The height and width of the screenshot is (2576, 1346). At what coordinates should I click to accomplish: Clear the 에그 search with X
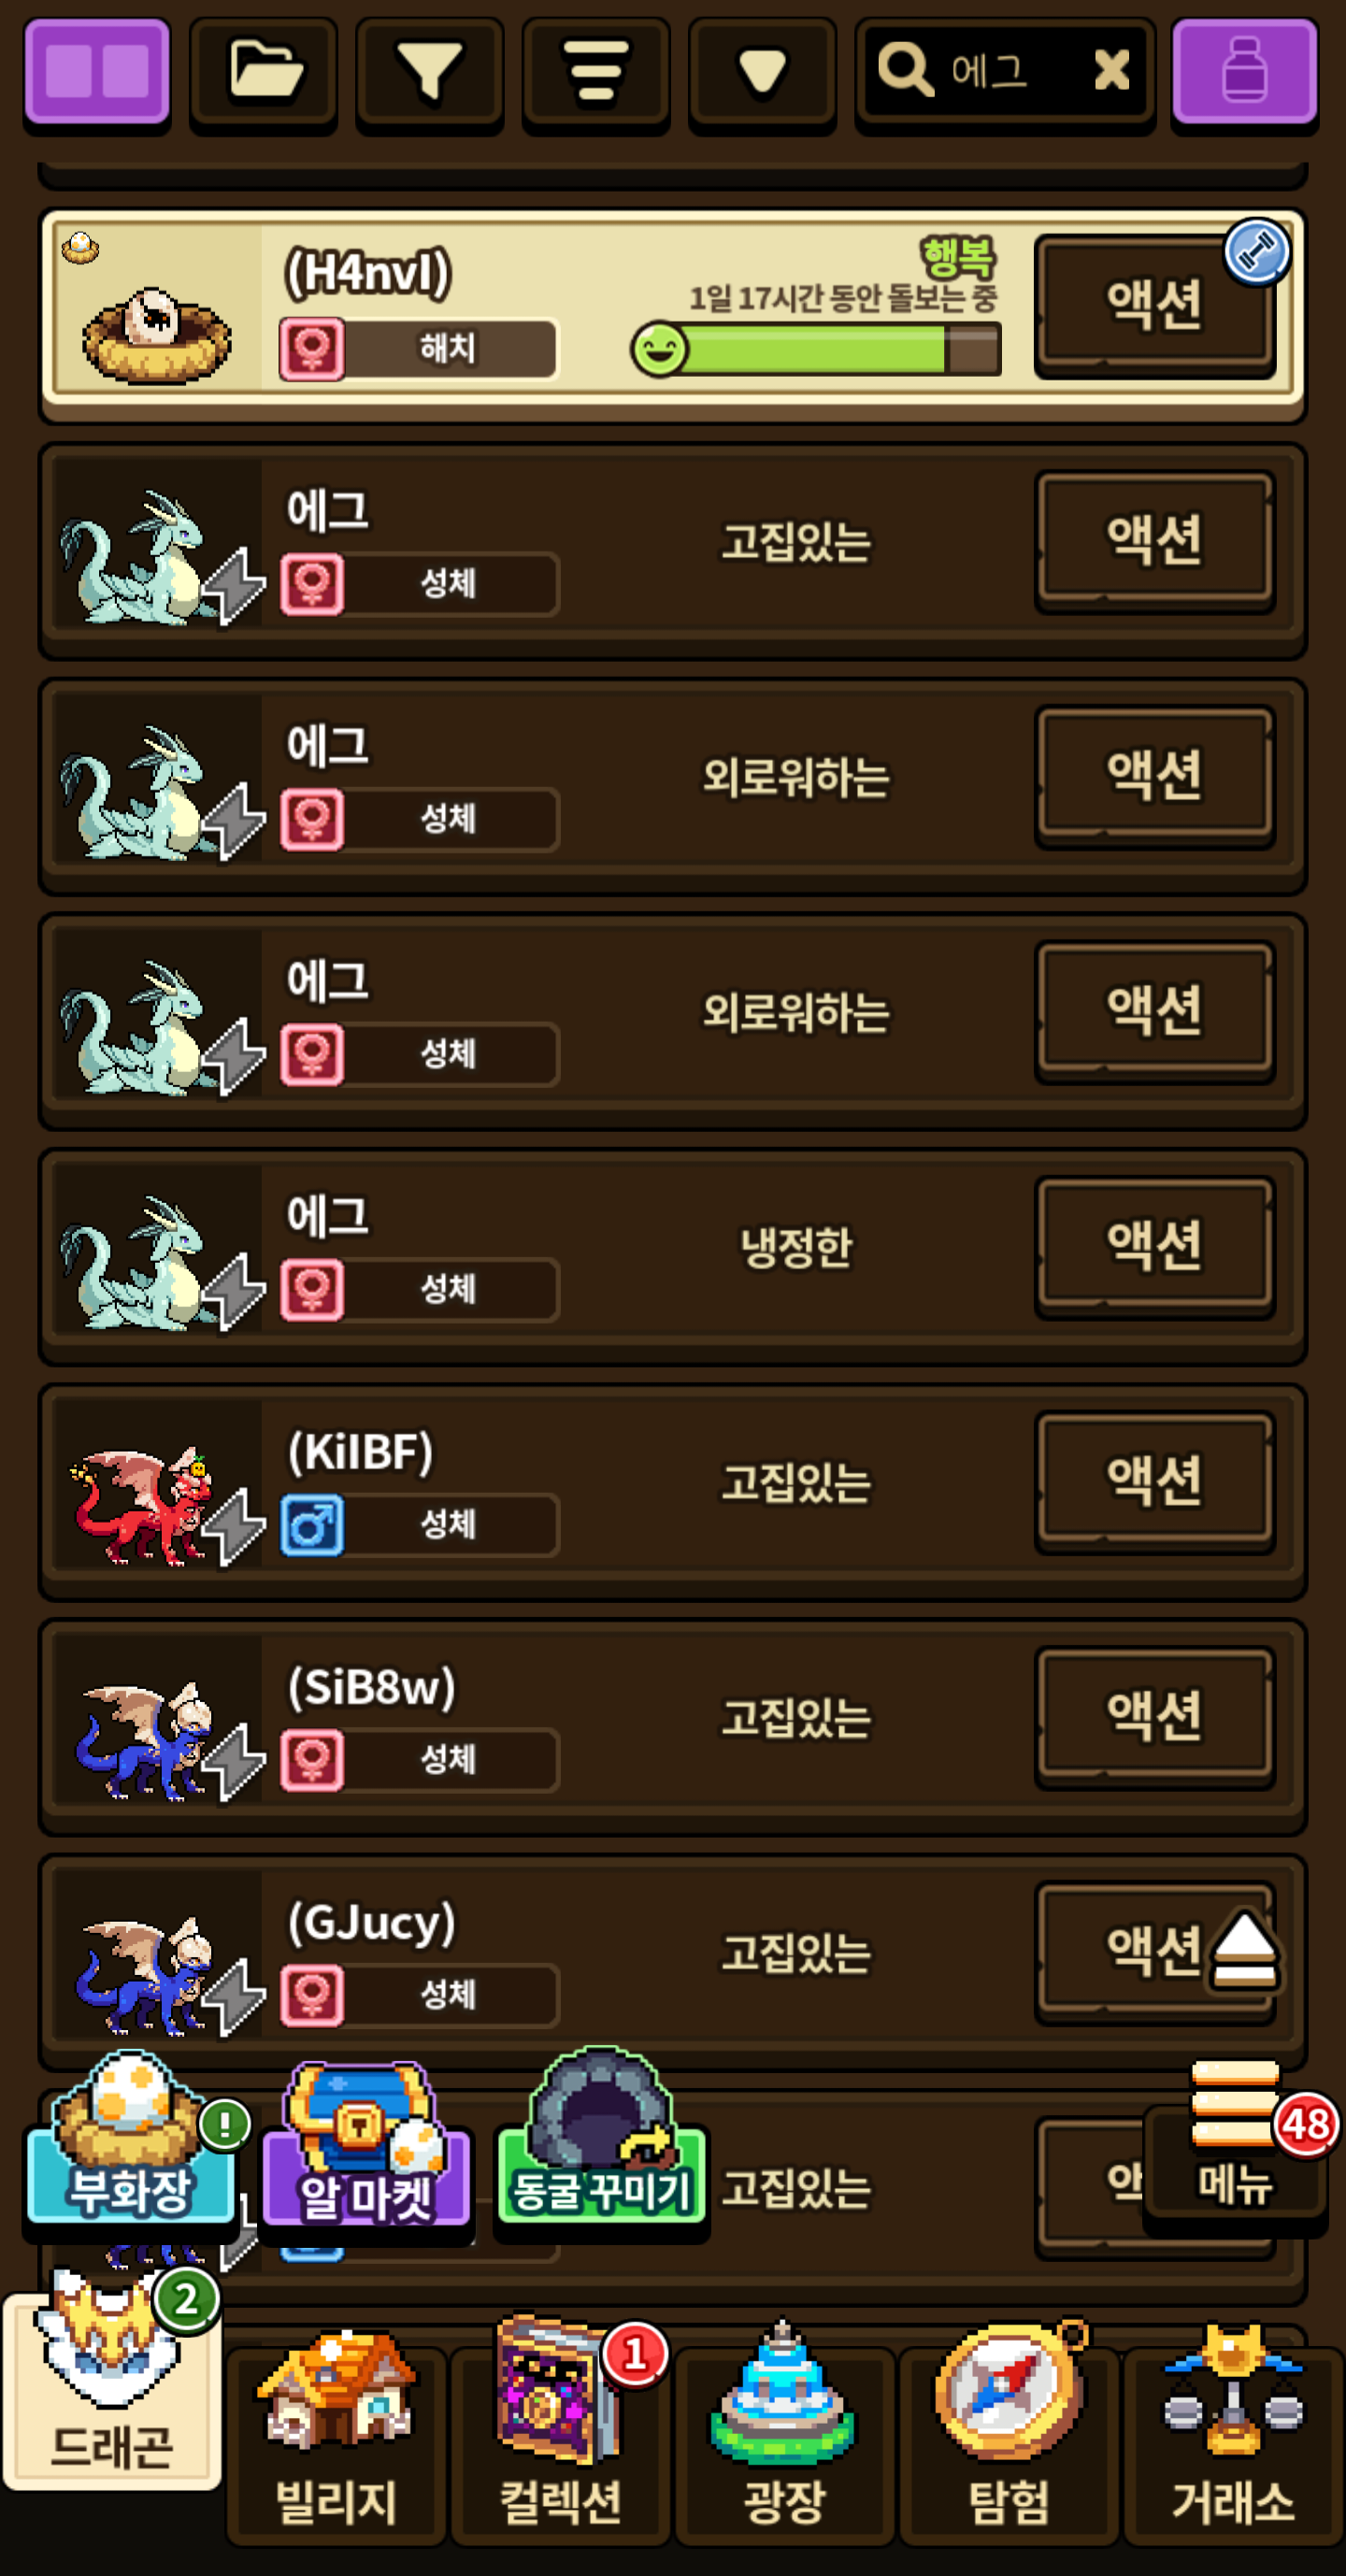[1111, 70]
